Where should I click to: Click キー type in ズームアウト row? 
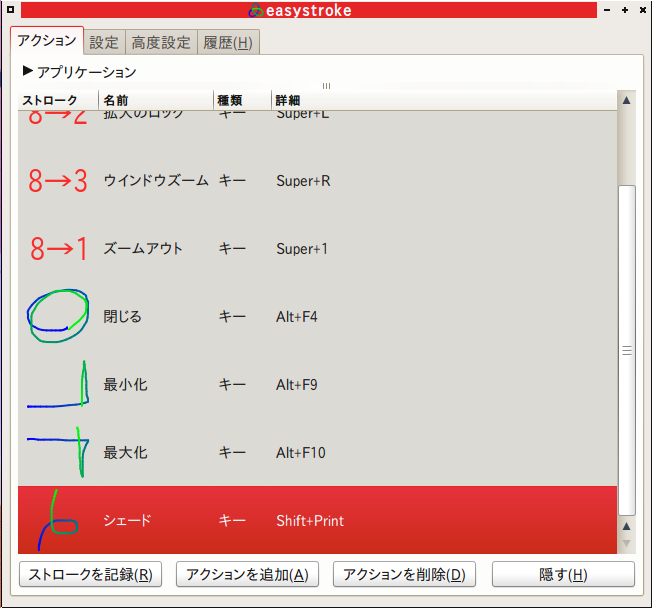click(x=232, y=249)
